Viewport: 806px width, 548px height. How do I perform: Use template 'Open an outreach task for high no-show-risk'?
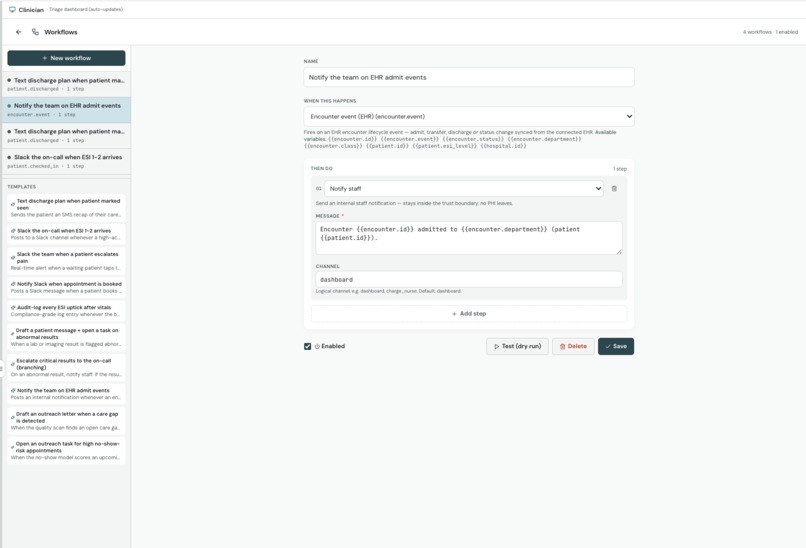tap(66, 450)
